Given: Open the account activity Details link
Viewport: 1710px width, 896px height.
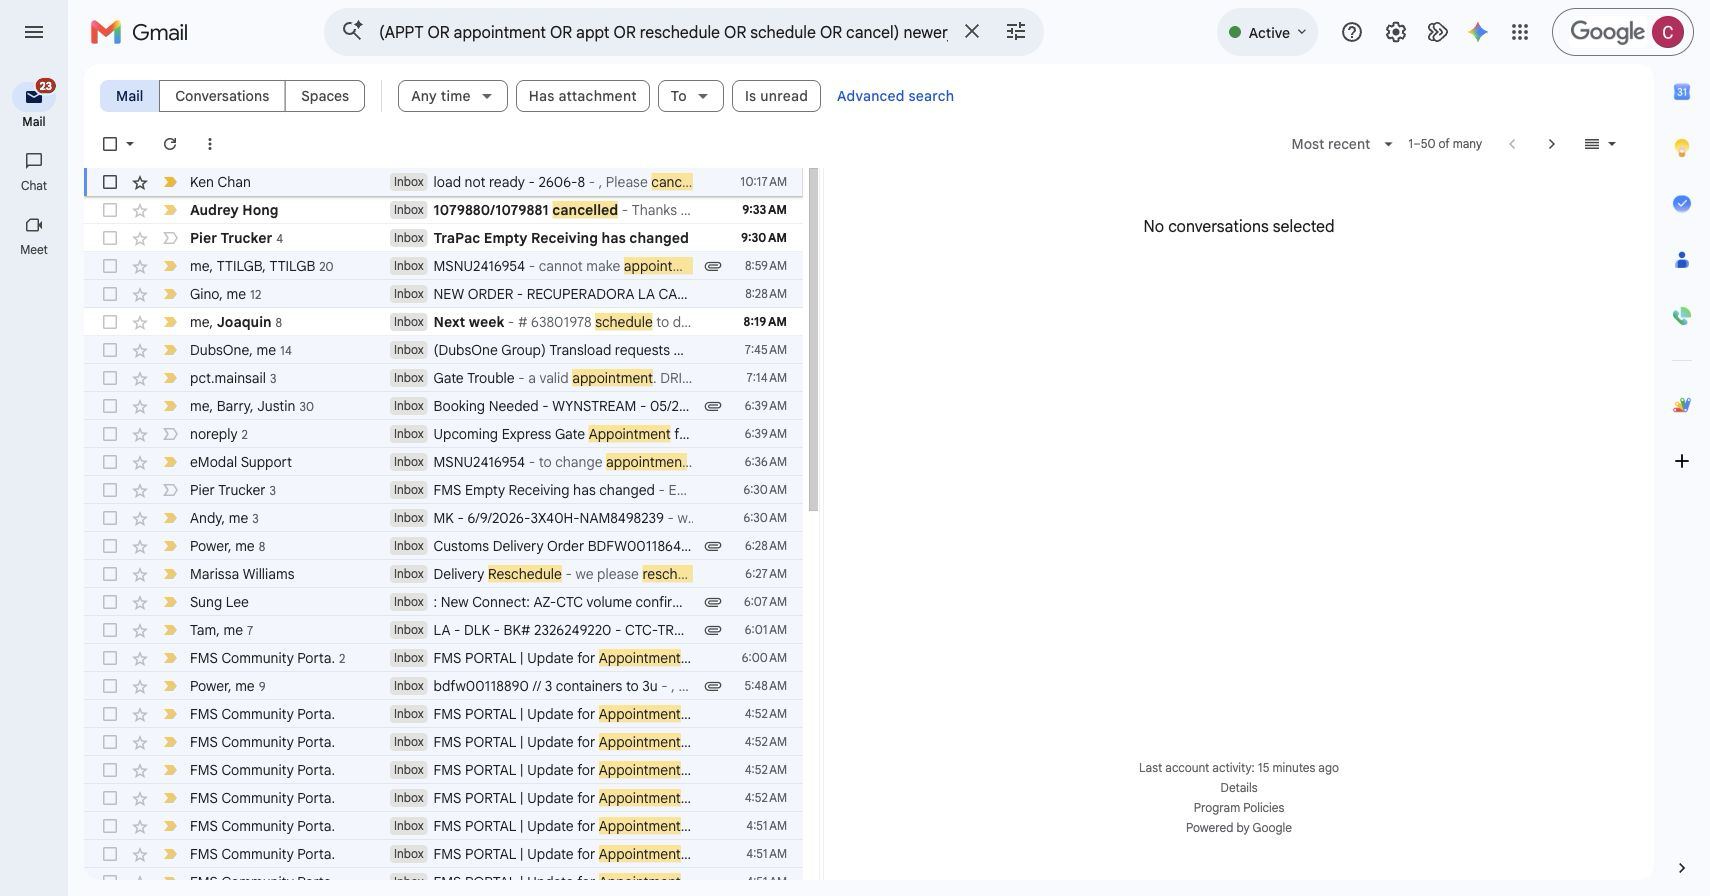Looking at the screenshot, I should (x=1239, y=788).
